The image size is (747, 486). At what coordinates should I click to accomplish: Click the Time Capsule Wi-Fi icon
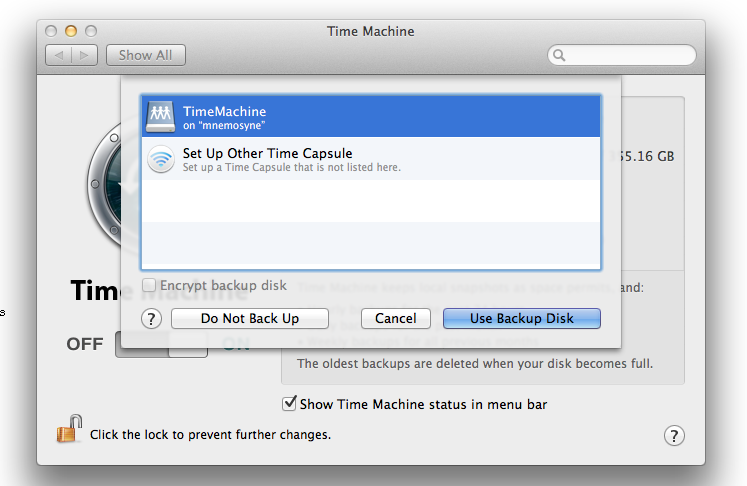pos(161,159)
